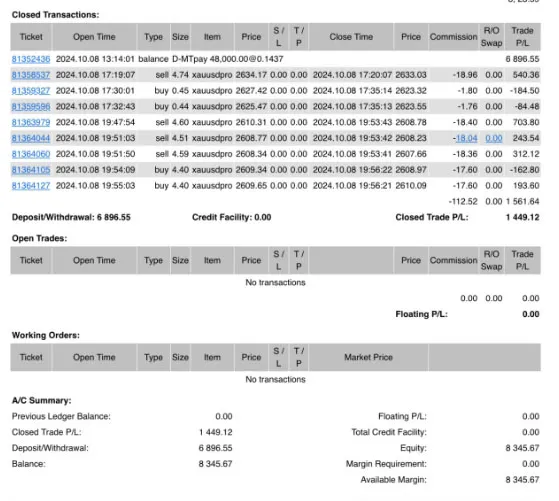Open ticket link 81359596
This screenshot has height=501, width=559.
pyautogui.click(x=31, y=107)
